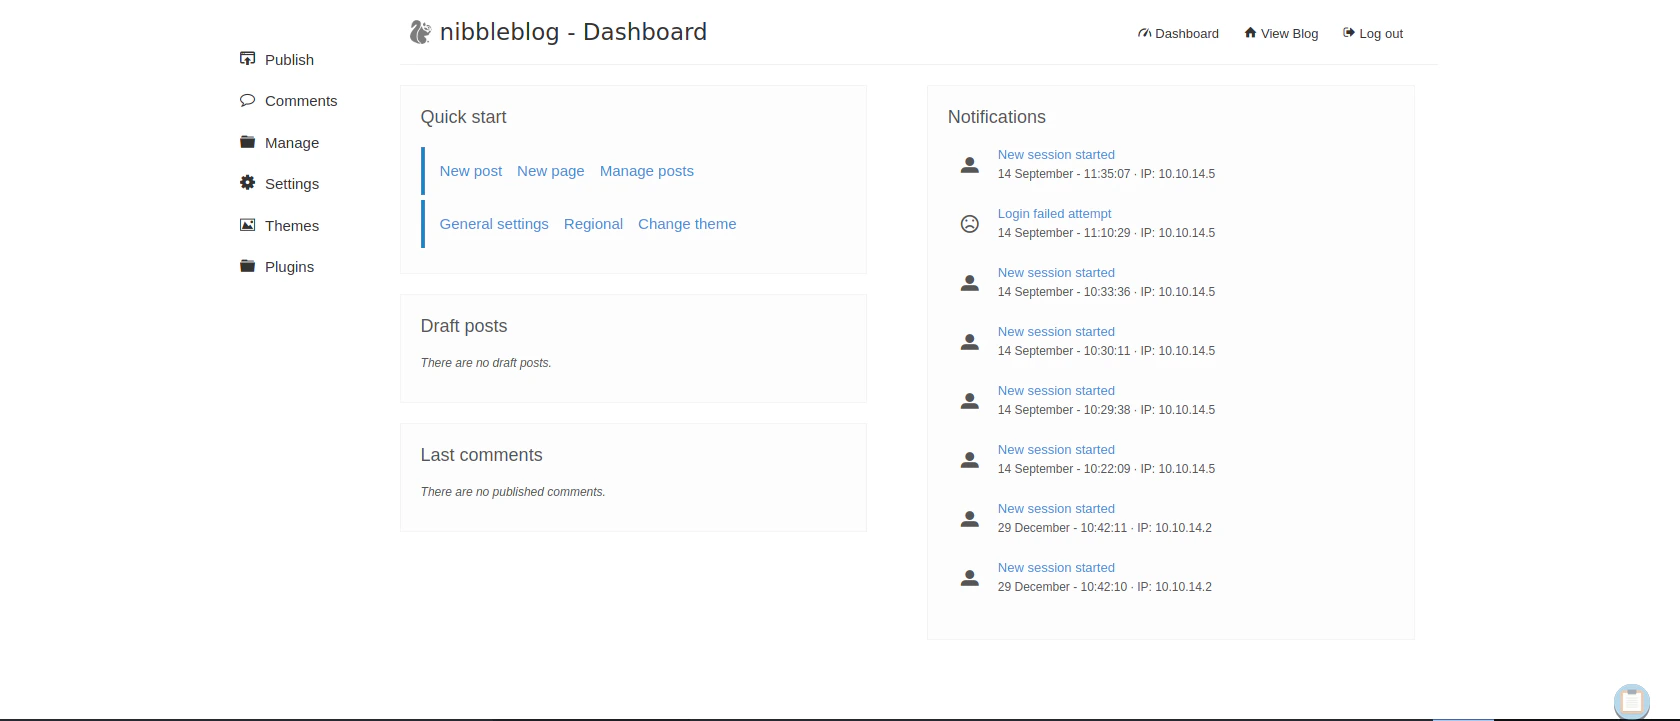Viewport: 1680px width, 721px height.
Task: Go to Dashboard via top navigation
Action: (1186, 34)
